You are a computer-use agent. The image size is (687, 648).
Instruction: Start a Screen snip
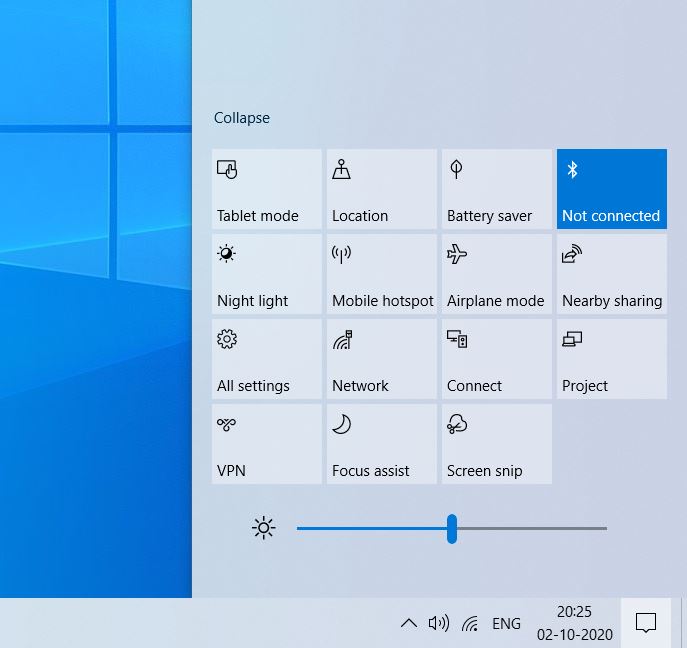pyautogui.click(x=497, y=444)
